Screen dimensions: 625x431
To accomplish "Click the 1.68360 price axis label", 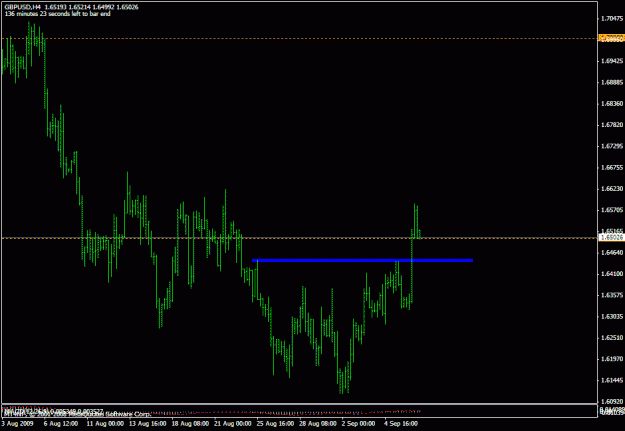I will click(612, 104).
